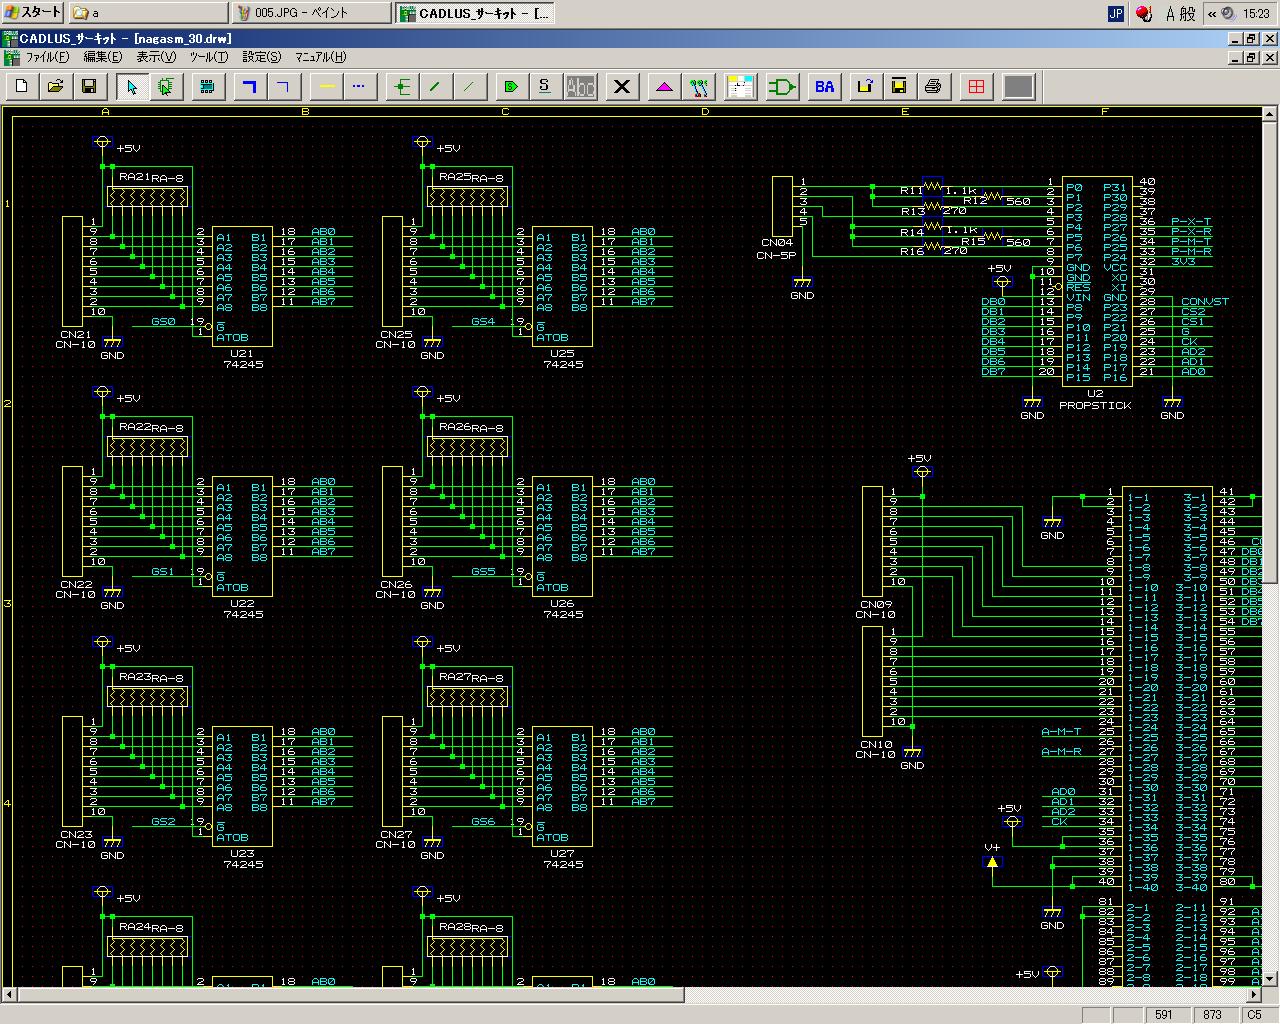Select the thick blue wire tool

[250, 87]
